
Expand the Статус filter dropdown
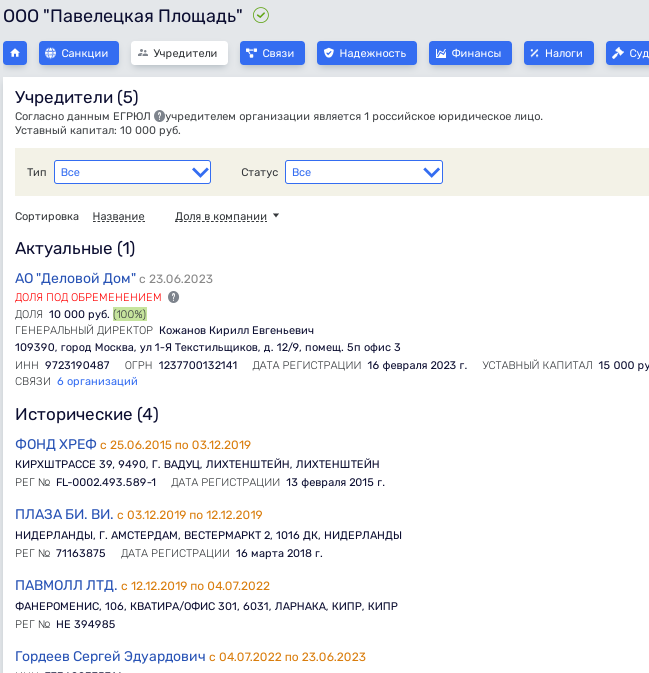363,172
